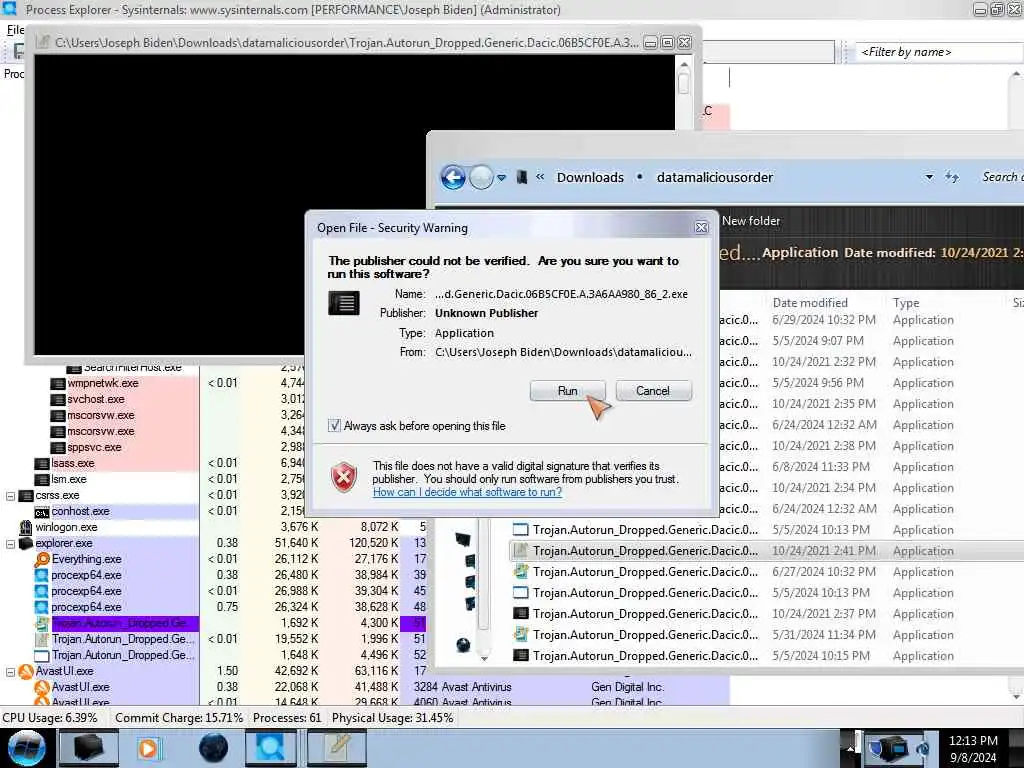This screenshot has height=768, width=1024.
Task: Open the recent pages dropdown beside Forward button
Action: 502,178
